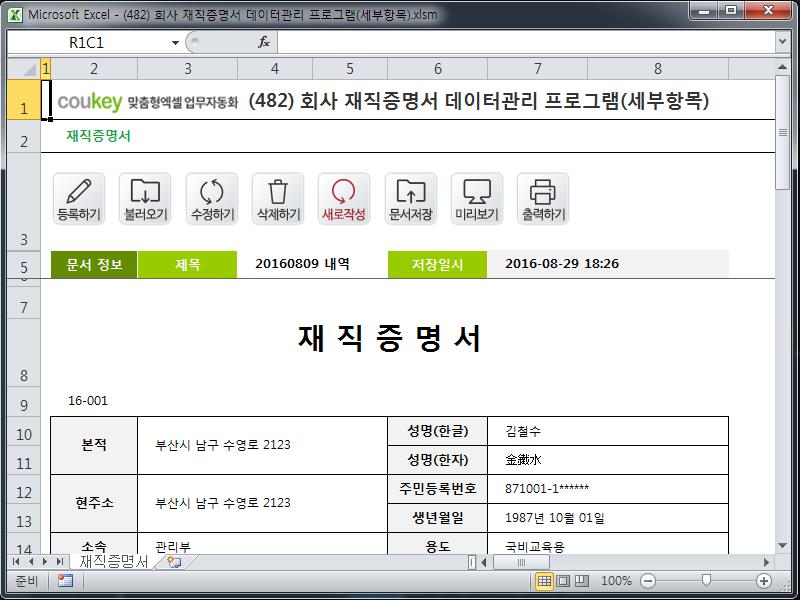This screenshot has width=800, height=600.
Task: Click the macro record icon in status bar
Action: pyautogui.click(x=65, y=581)
